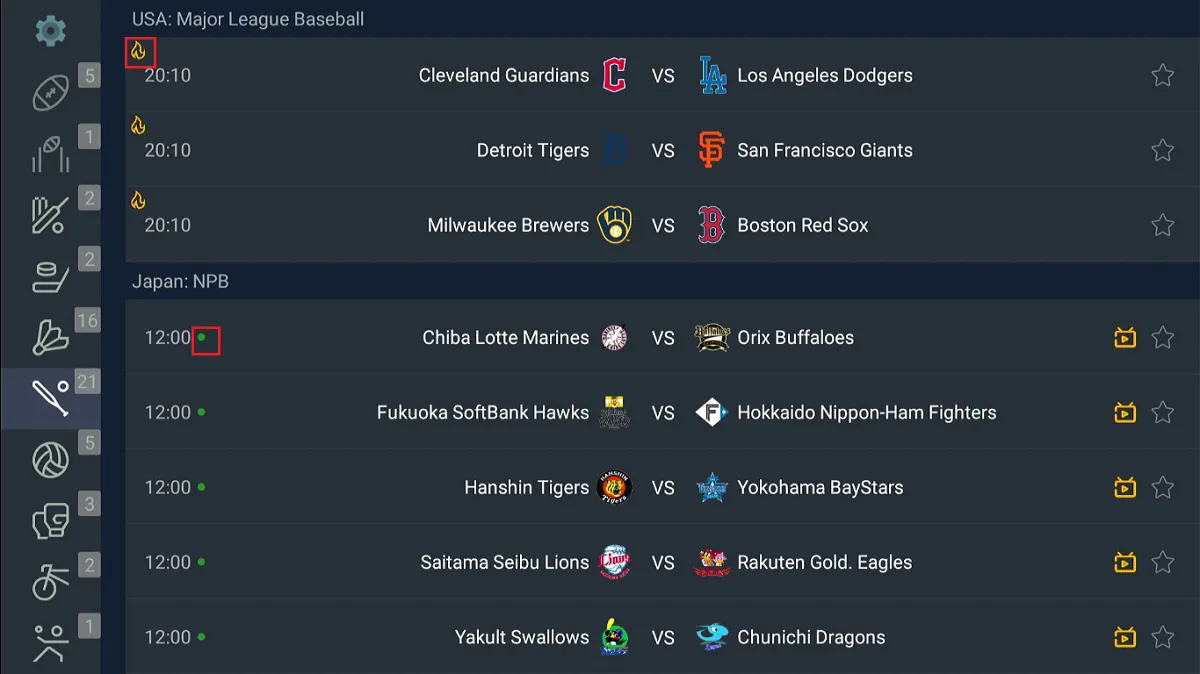Open the settings gear in sidebar
This screenshot has height=674, width=1200.
(50, 30)
